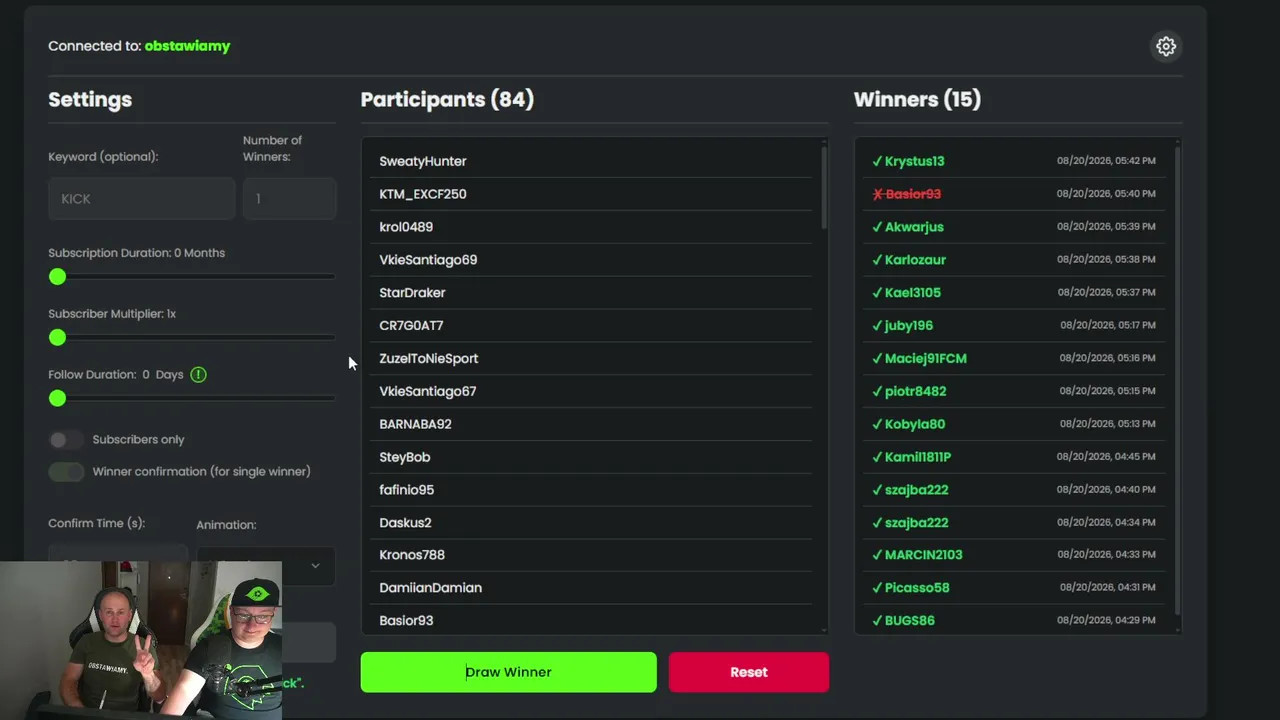Viewport: 1280px width, 720px height.
Task: Open the settings gear icon
Action: (x=1166, y=46)
